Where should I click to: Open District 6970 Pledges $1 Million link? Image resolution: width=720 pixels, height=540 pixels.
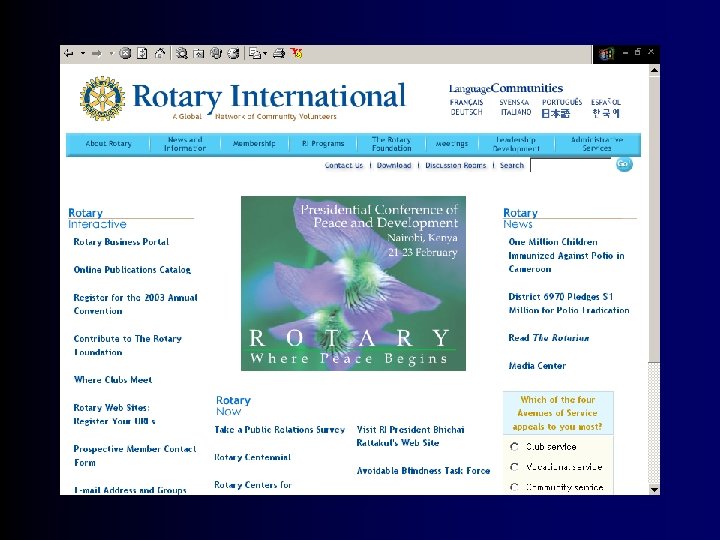(568, 304)
